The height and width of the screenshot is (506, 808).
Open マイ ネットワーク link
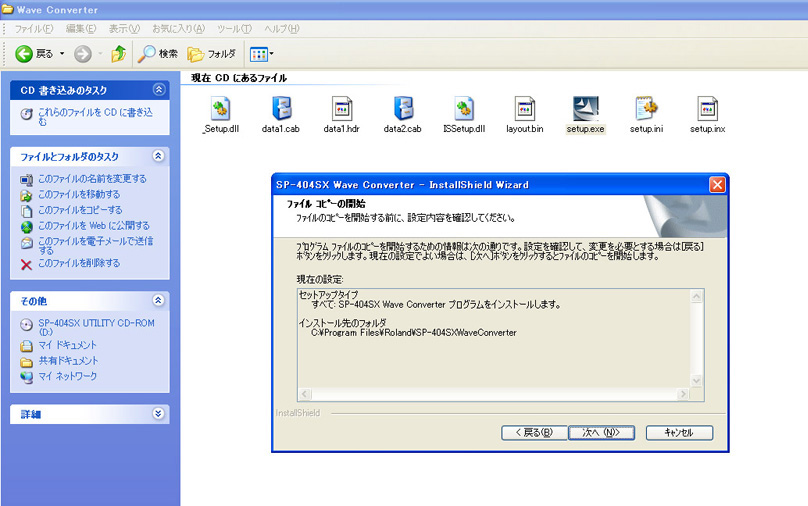[68, 376]
